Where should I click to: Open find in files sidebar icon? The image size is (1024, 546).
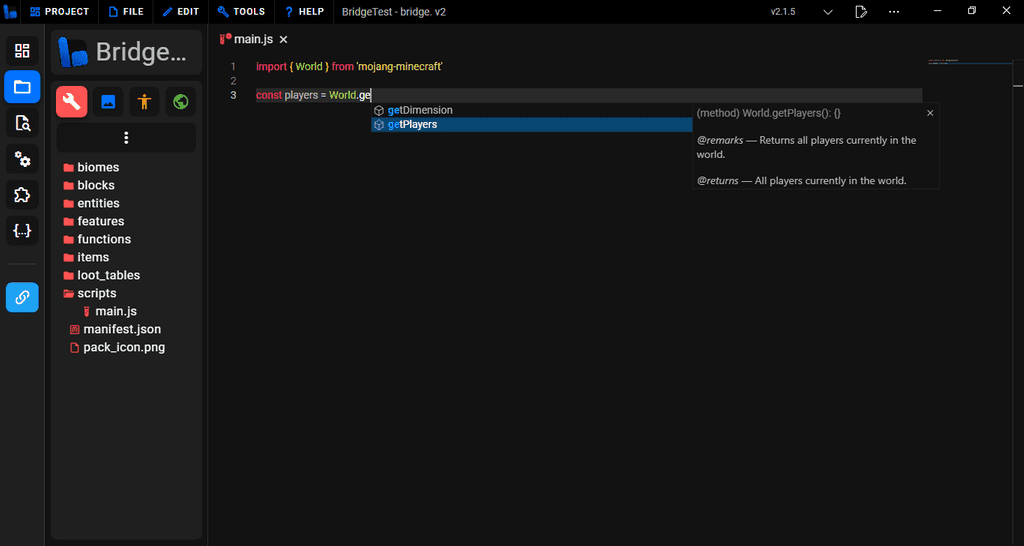22,123
